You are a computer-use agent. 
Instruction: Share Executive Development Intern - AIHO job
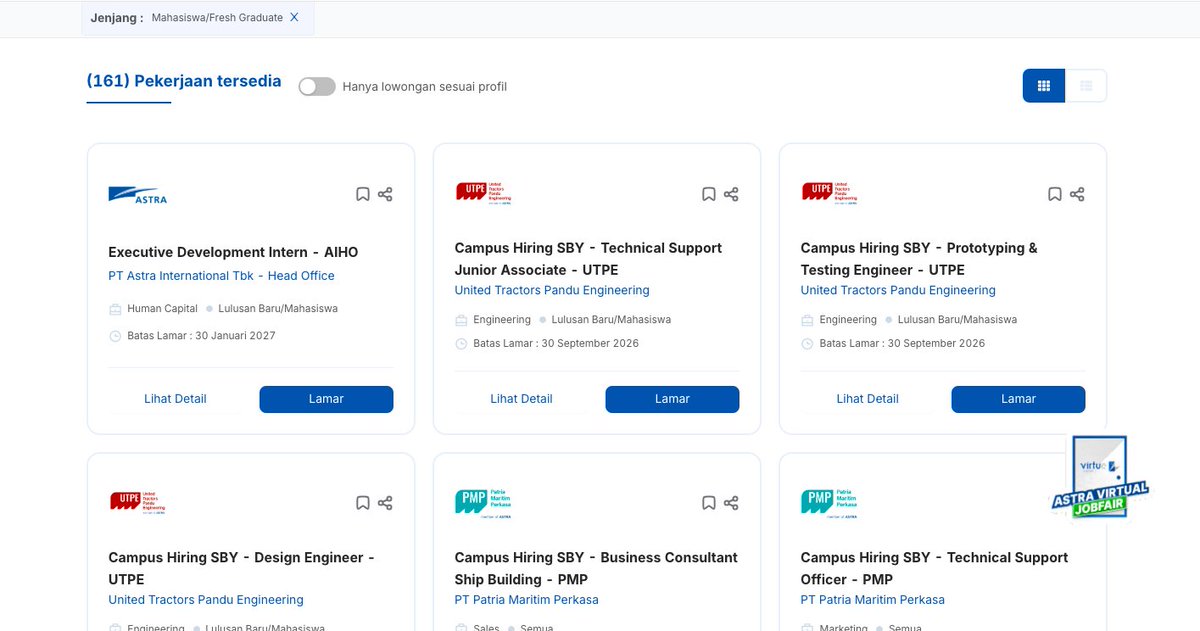[x=385, y=194]
